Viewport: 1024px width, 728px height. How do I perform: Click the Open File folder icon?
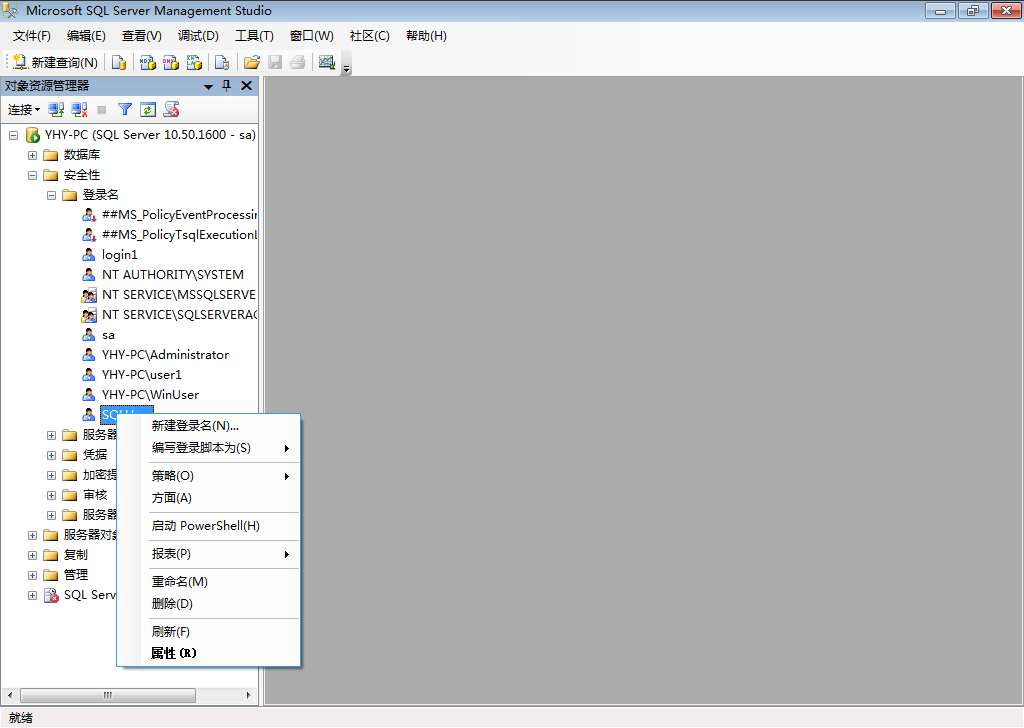251,63
